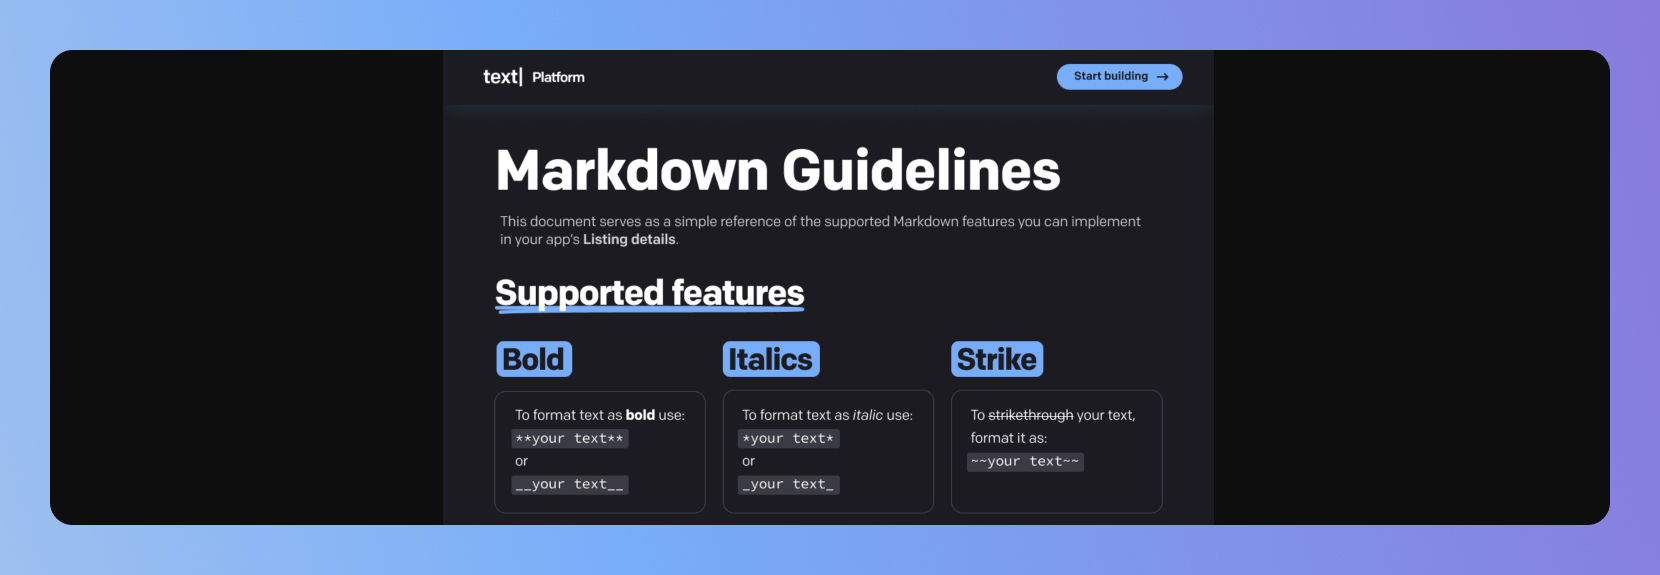Screen dimensions: 1660x575
Task: Click the italicized word 'italic' in the Italics card
Action: tap(867, 415)
